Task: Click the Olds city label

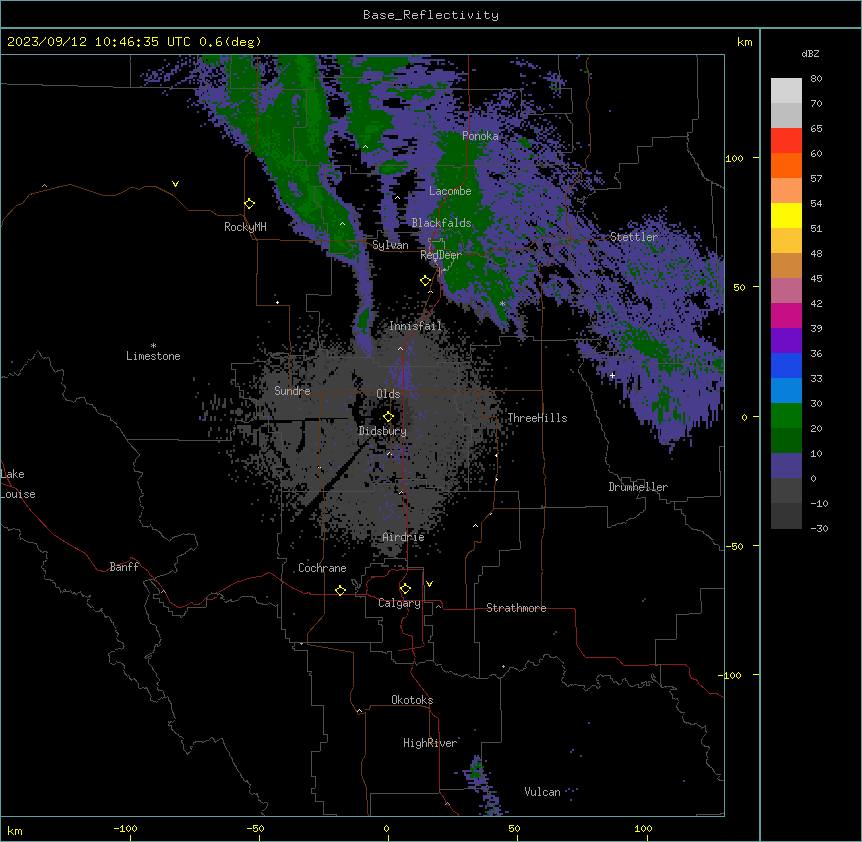Action: (x=388, y=394)
